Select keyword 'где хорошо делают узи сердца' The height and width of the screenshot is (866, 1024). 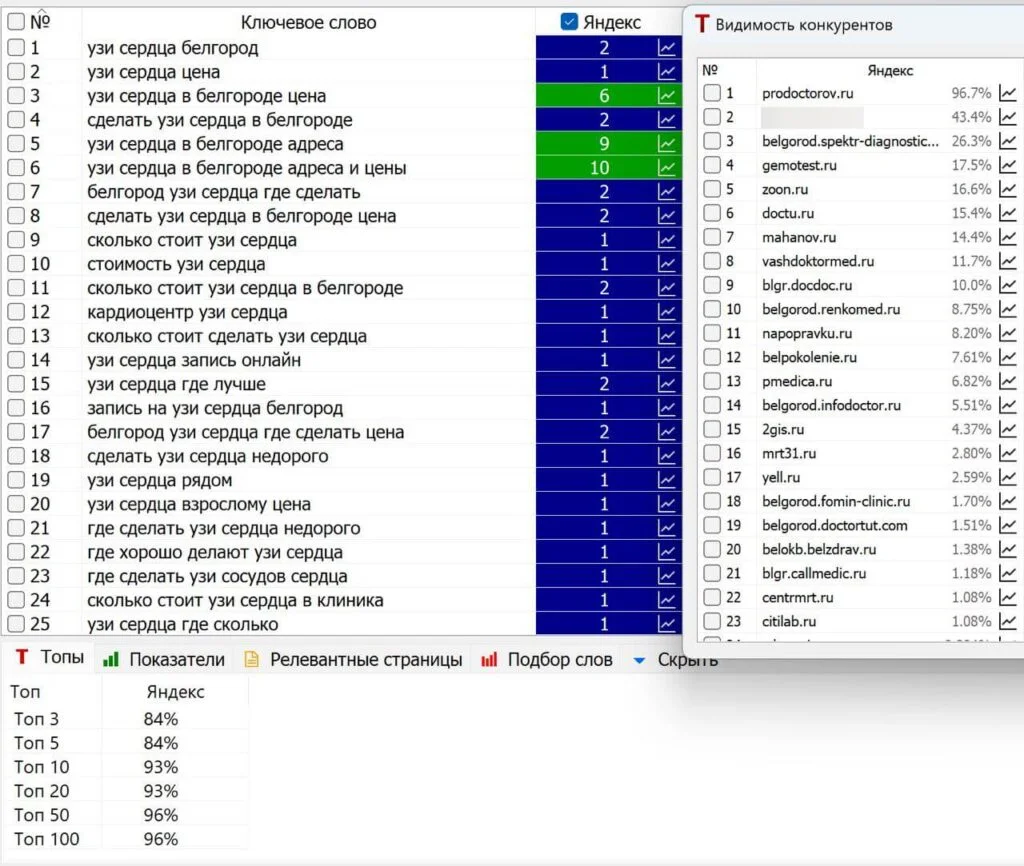pos(215,553)
